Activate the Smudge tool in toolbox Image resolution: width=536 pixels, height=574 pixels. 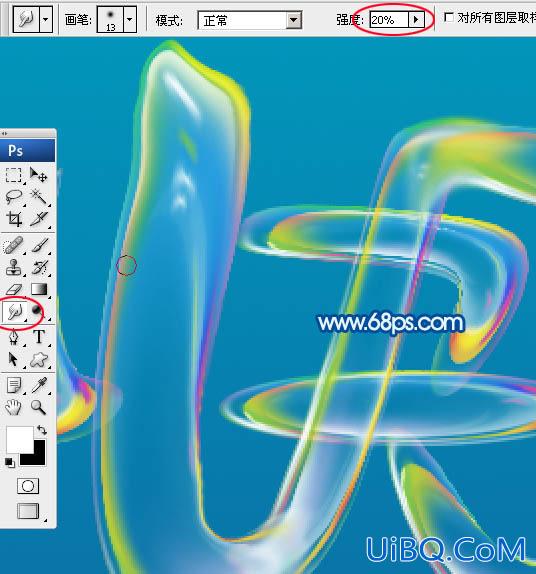tap(14, 312)
